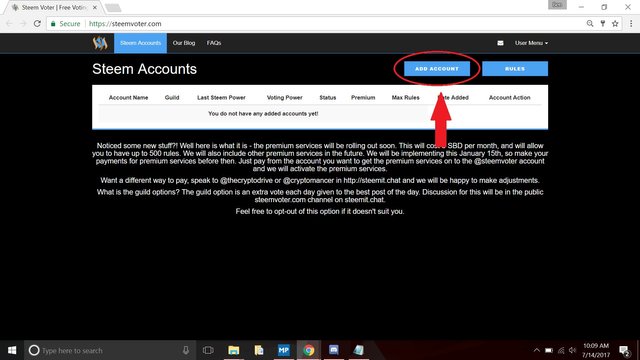Show hidden system tray icons

pos(537,350)
